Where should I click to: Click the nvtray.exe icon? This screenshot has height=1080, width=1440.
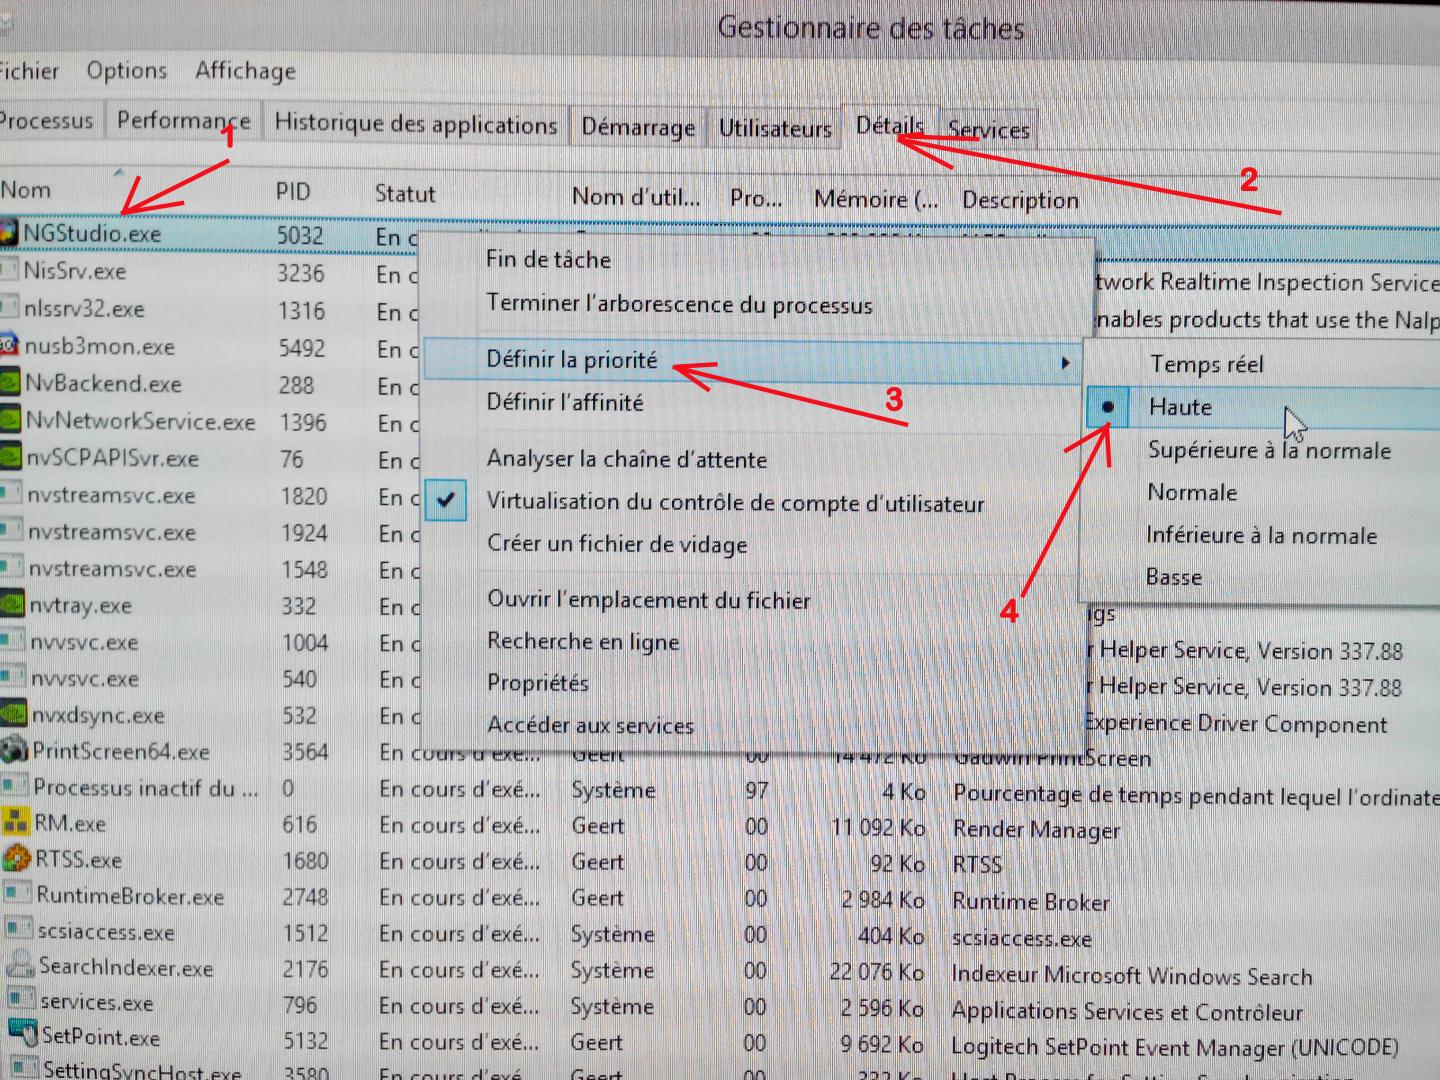click(x=11, y=604)
